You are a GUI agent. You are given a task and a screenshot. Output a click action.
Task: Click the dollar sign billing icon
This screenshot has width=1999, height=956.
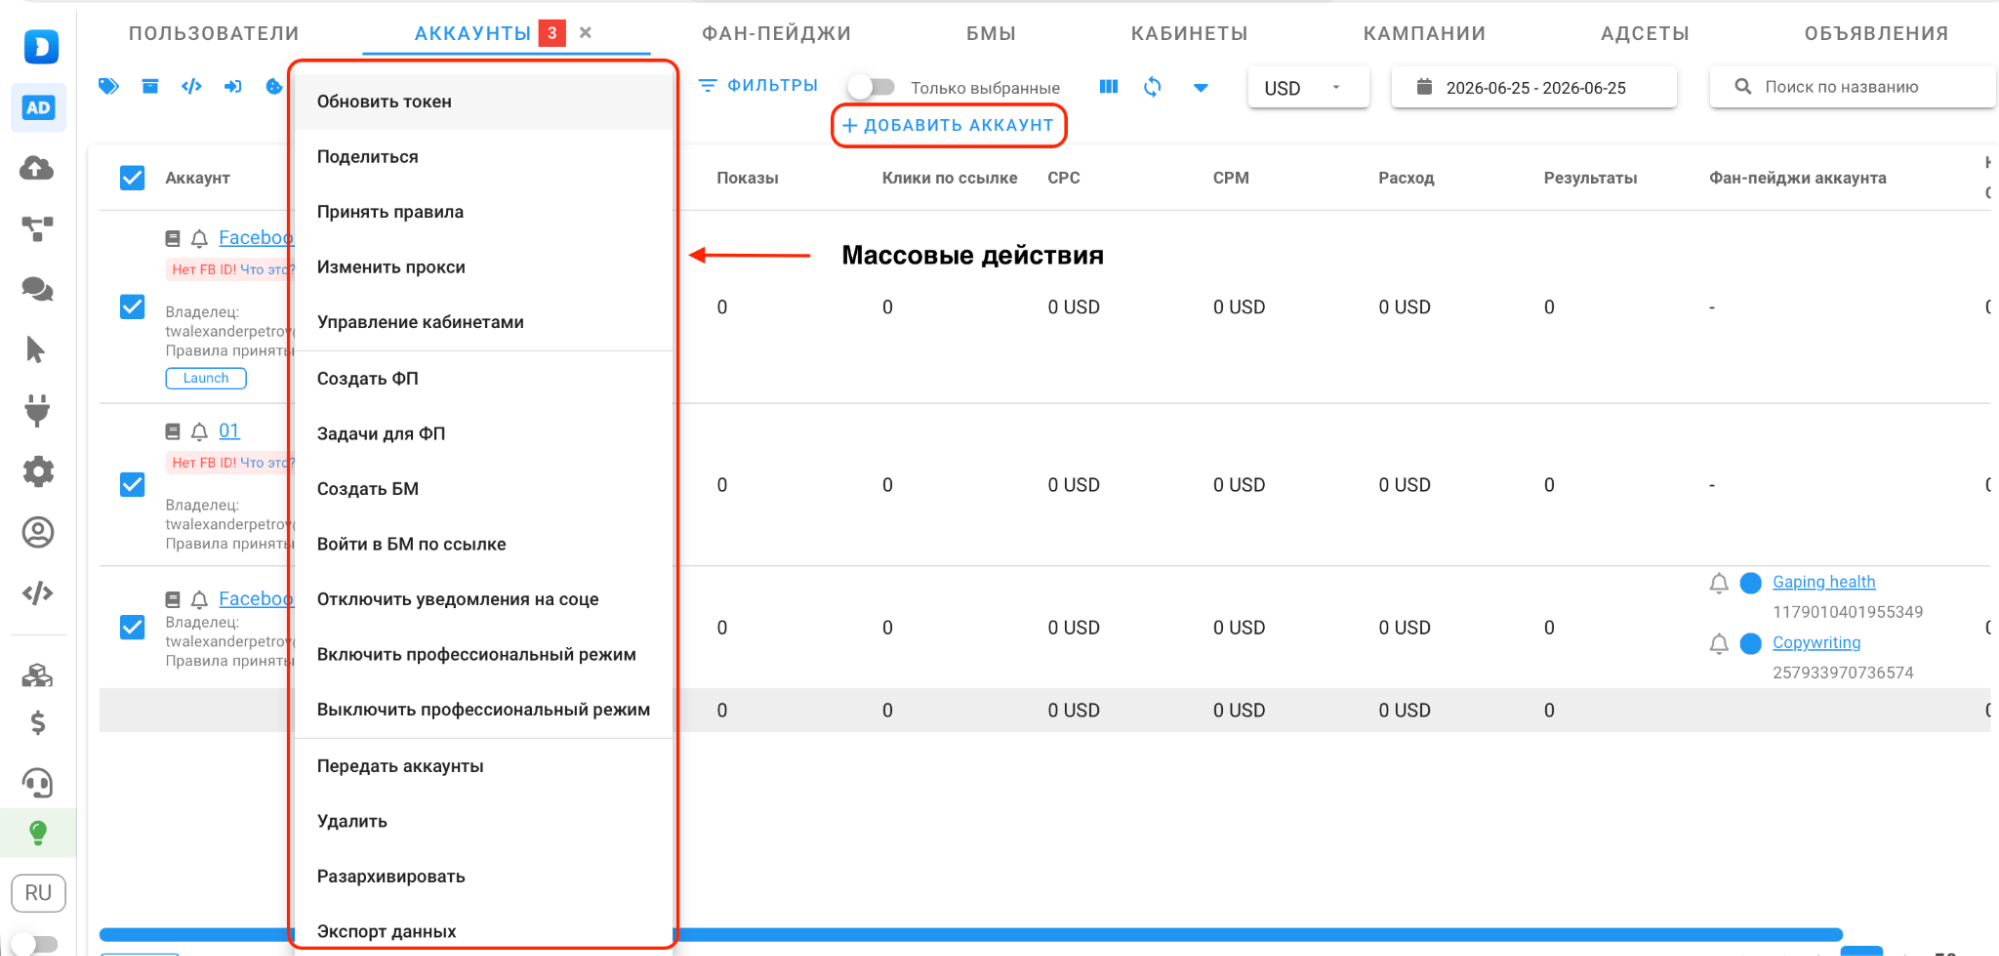[38, 723]
